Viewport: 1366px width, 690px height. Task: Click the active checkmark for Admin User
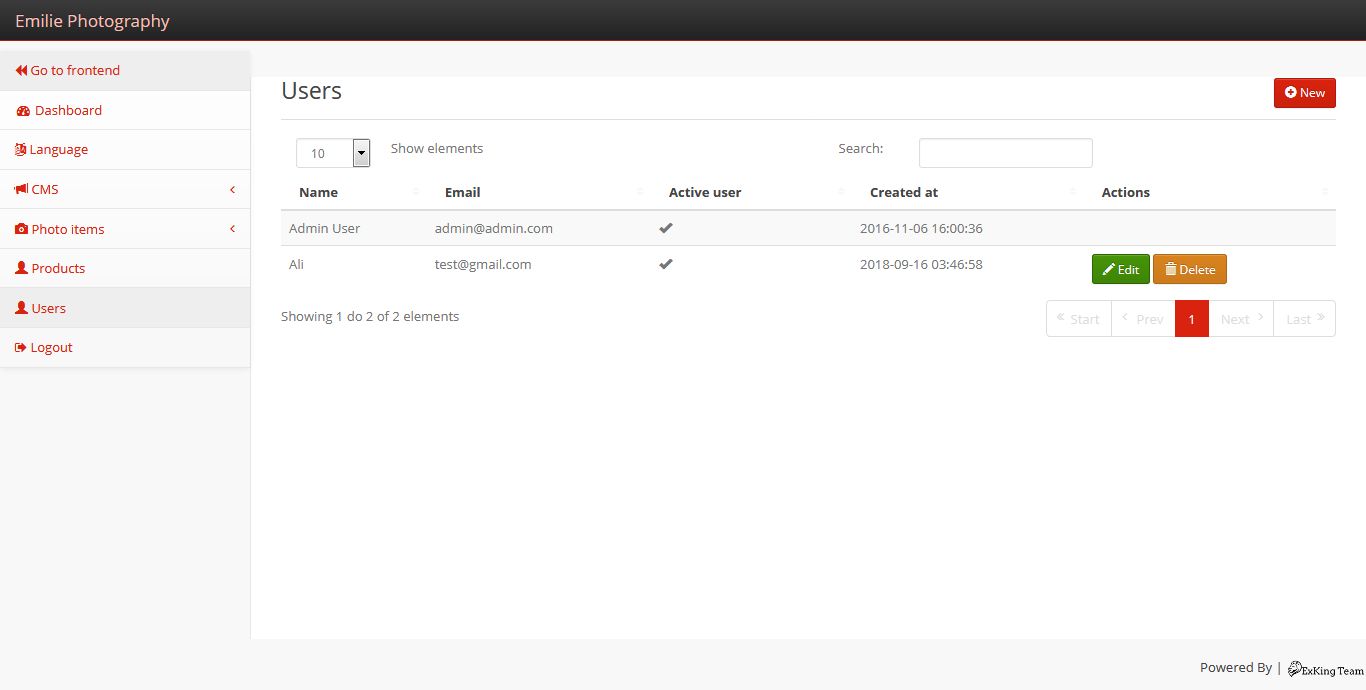[666, 228]
